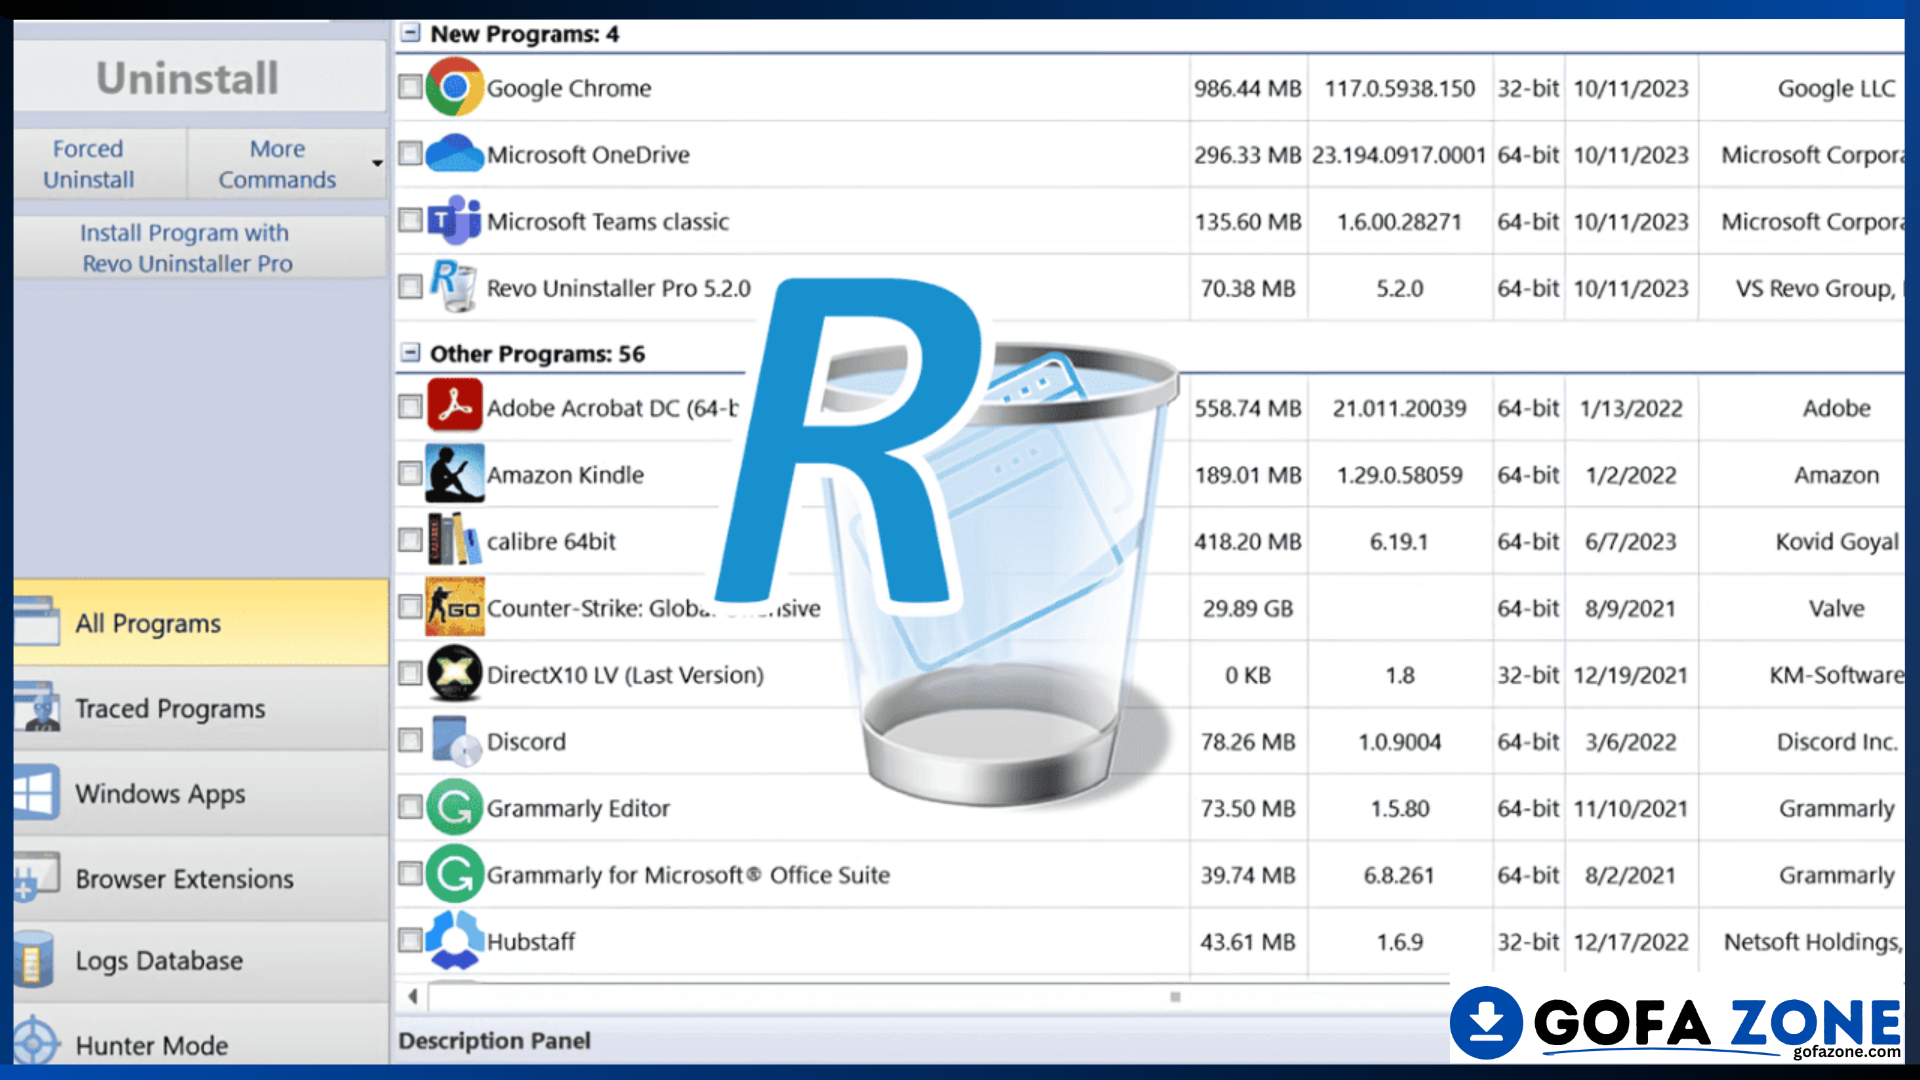The height and width of the screenshot is (1080, 1920).
Task: Click the Logs Database cylinder icon
Action: [x=35, y=959]
